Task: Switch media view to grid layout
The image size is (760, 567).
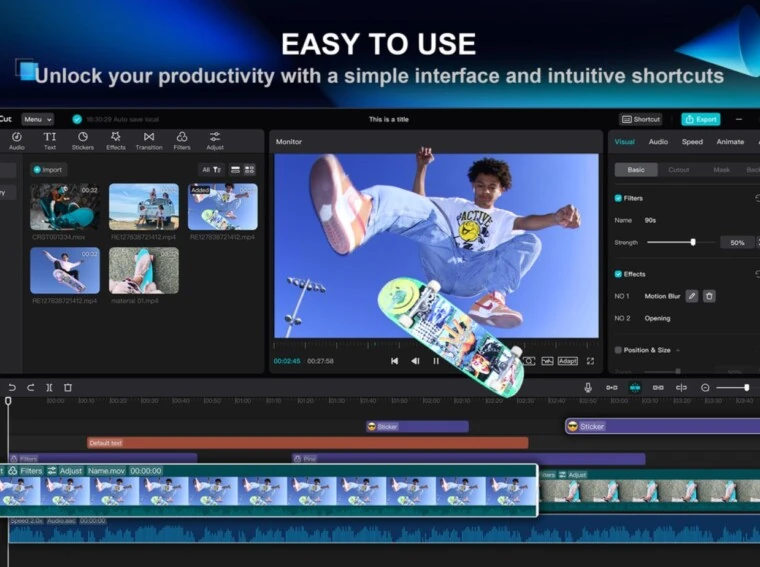Action: tap(249, 170)
